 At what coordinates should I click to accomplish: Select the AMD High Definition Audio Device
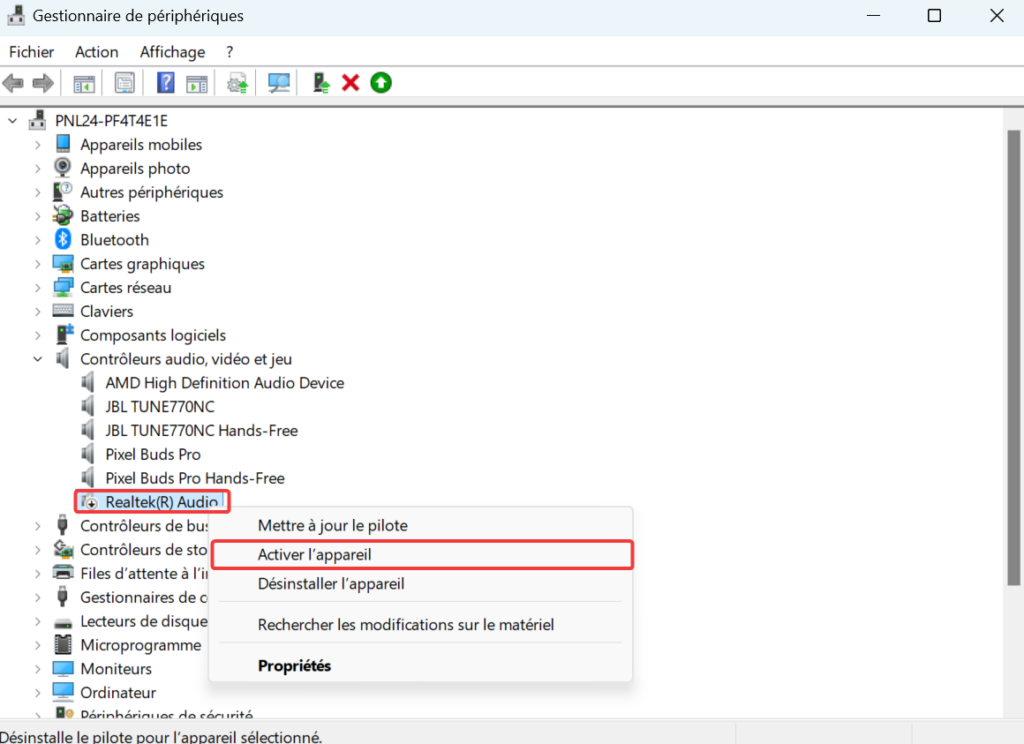(224, 383)
